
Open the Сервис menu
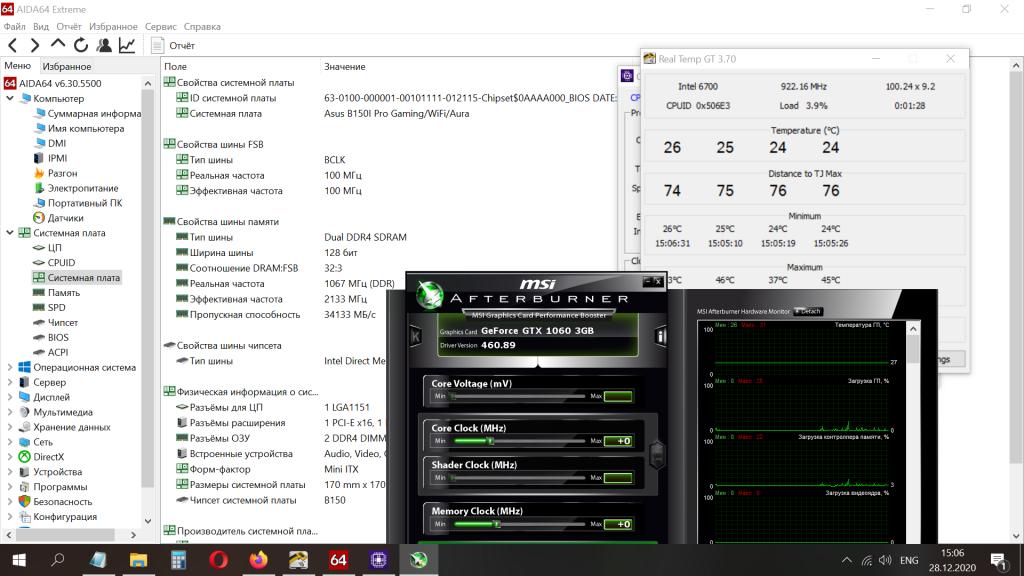coord(160,27)
